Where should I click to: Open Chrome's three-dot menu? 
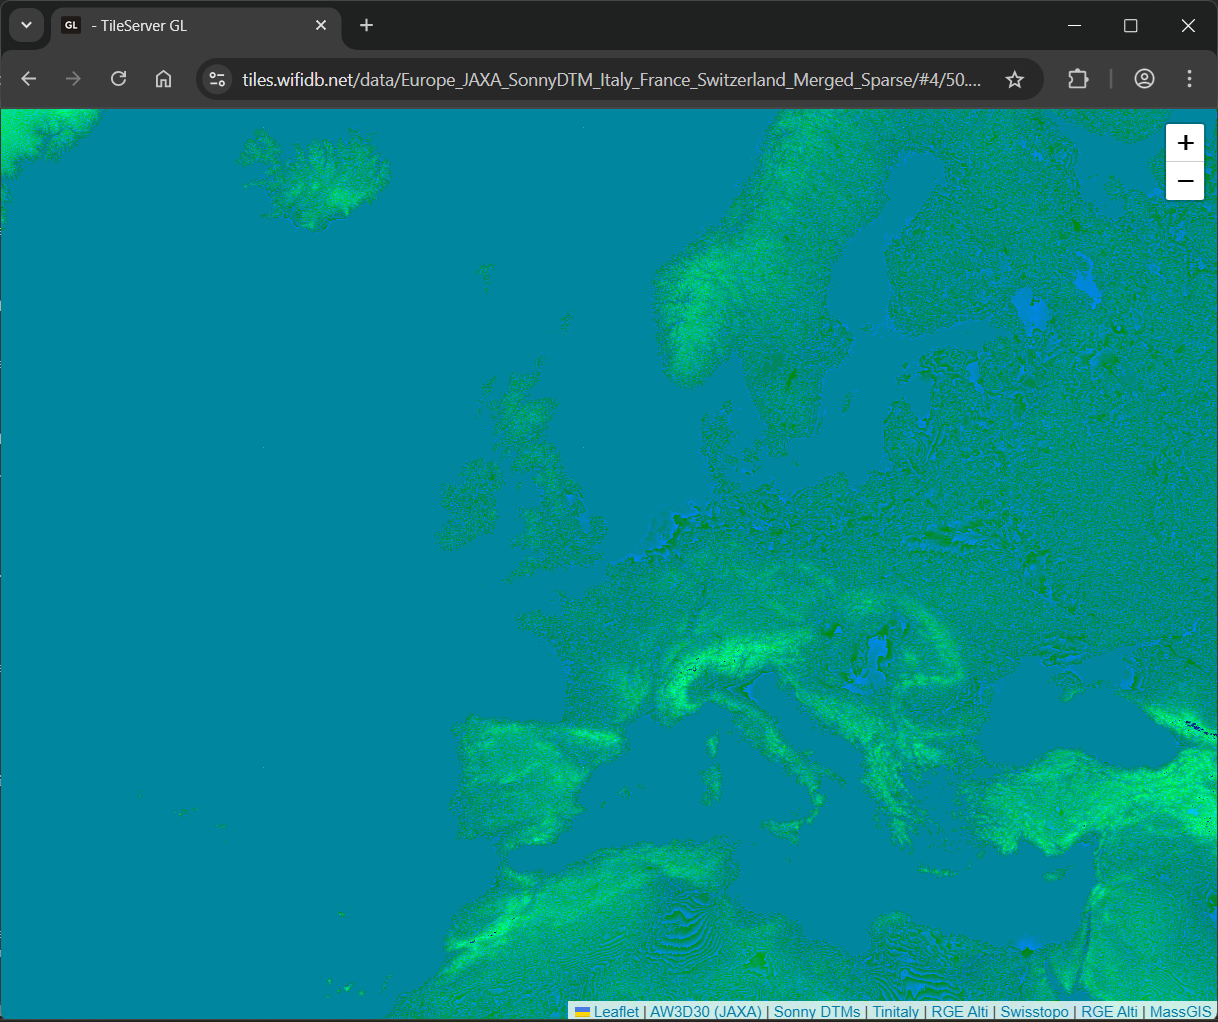(x=1189, y=79)
